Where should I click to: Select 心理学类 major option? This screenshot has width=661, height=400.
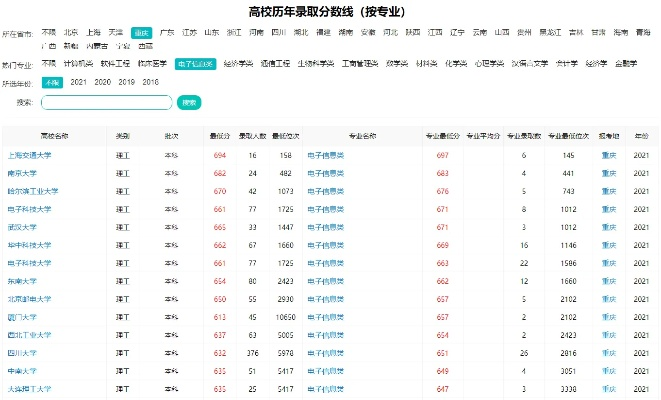489,64
